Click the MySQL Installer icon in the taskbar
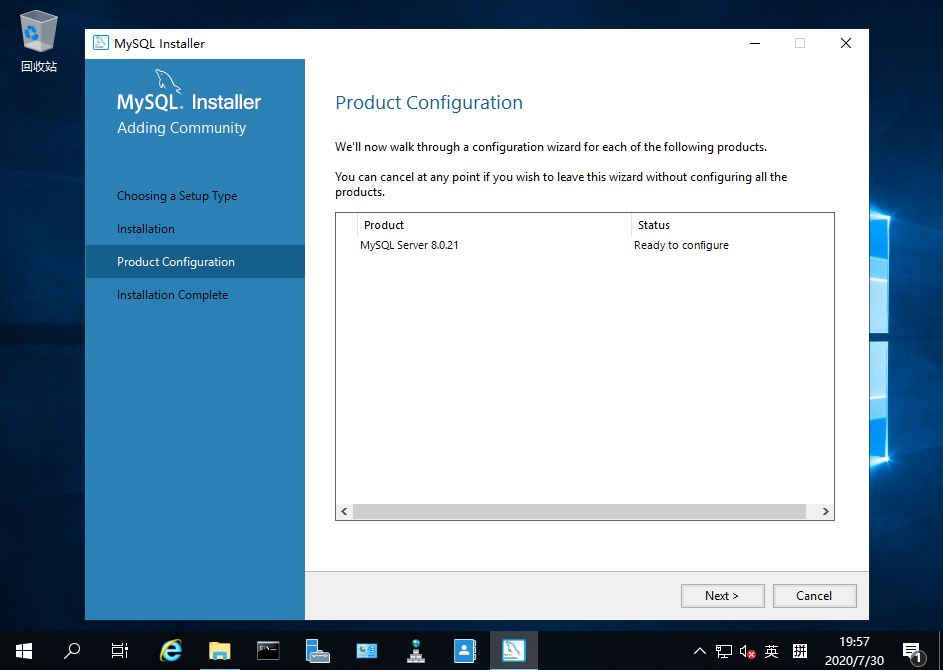 click(x=513, y=650)
